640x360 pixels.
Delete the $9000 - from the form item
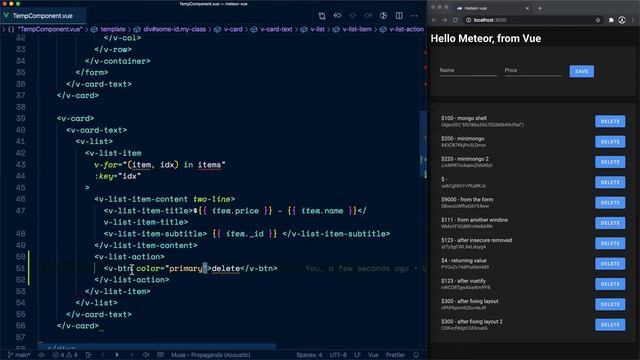610,202
